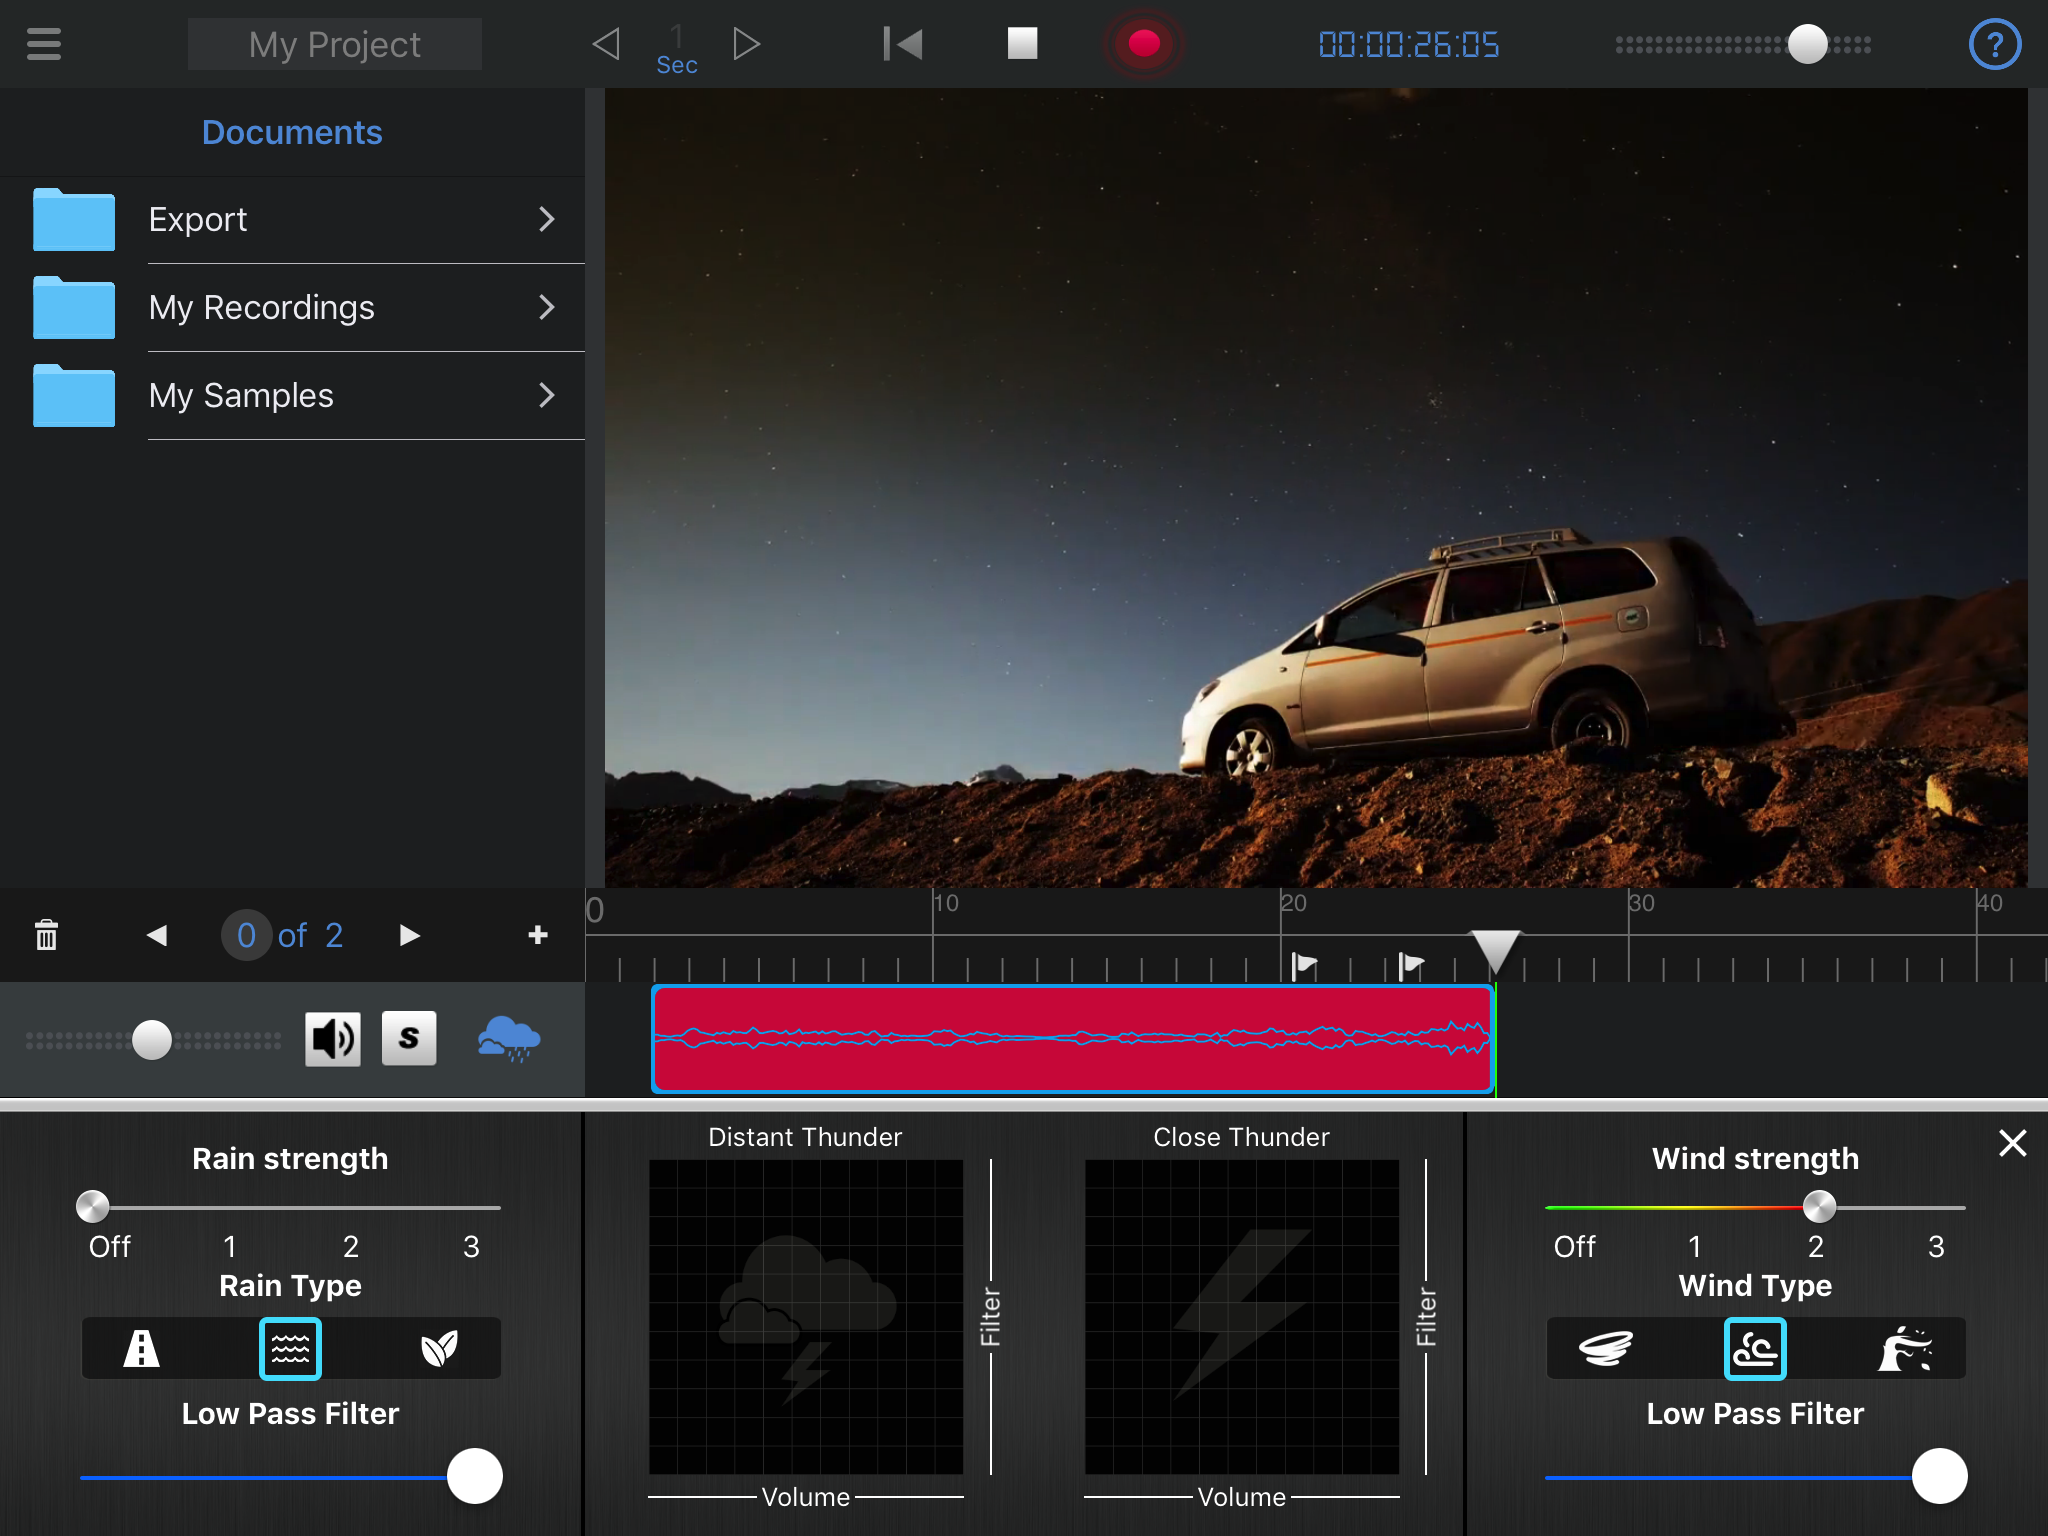
Task: Expand the Export folder
Action: click(292, 220)
